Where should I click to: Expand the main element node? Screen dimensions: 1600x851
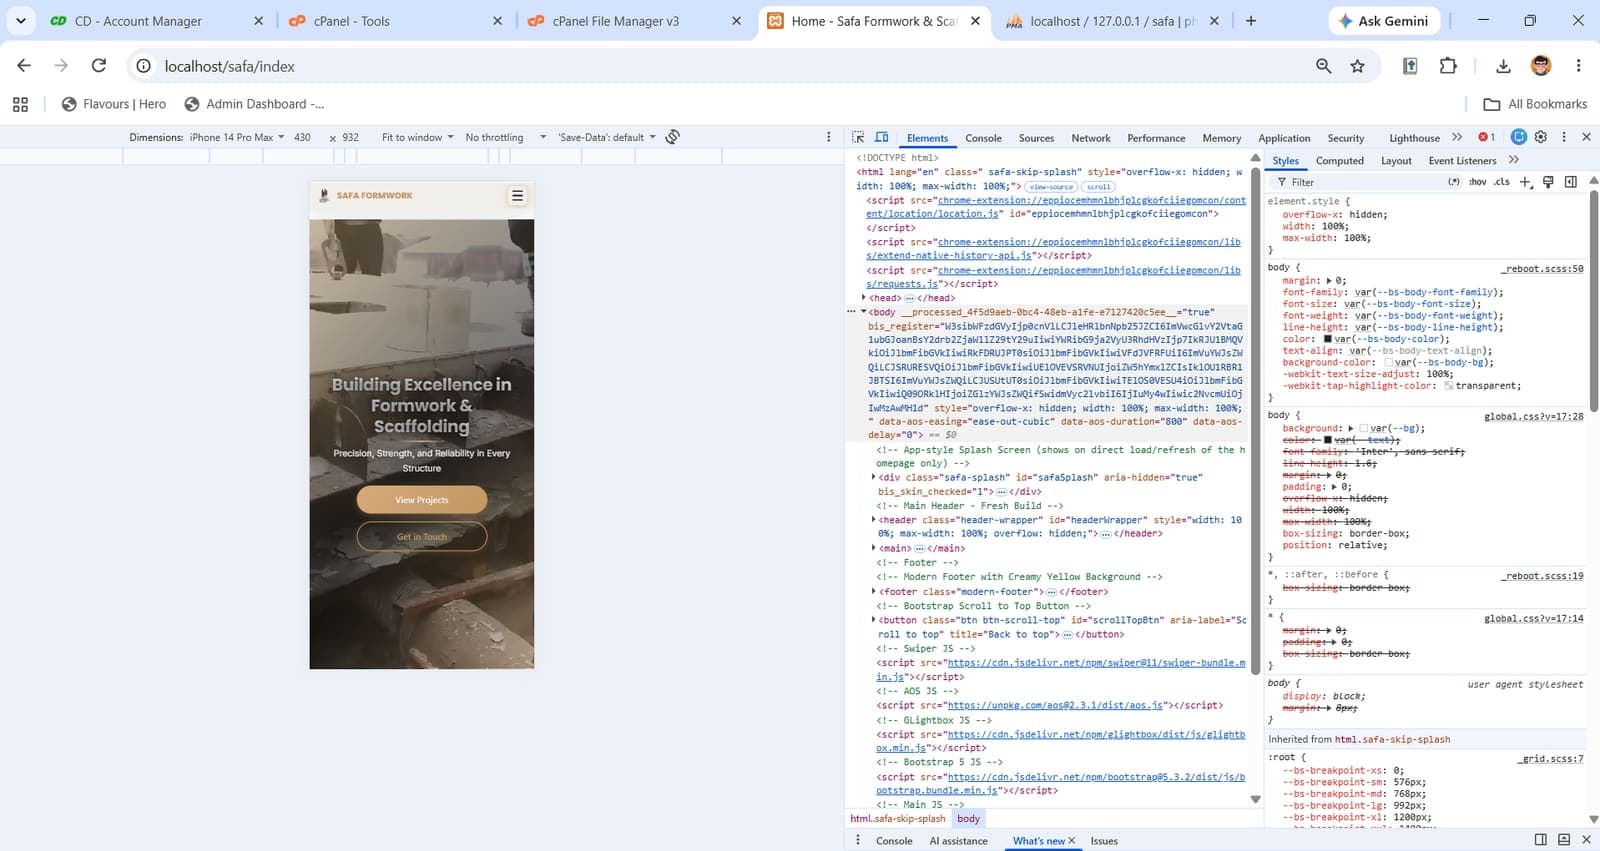tap(874, 548)
